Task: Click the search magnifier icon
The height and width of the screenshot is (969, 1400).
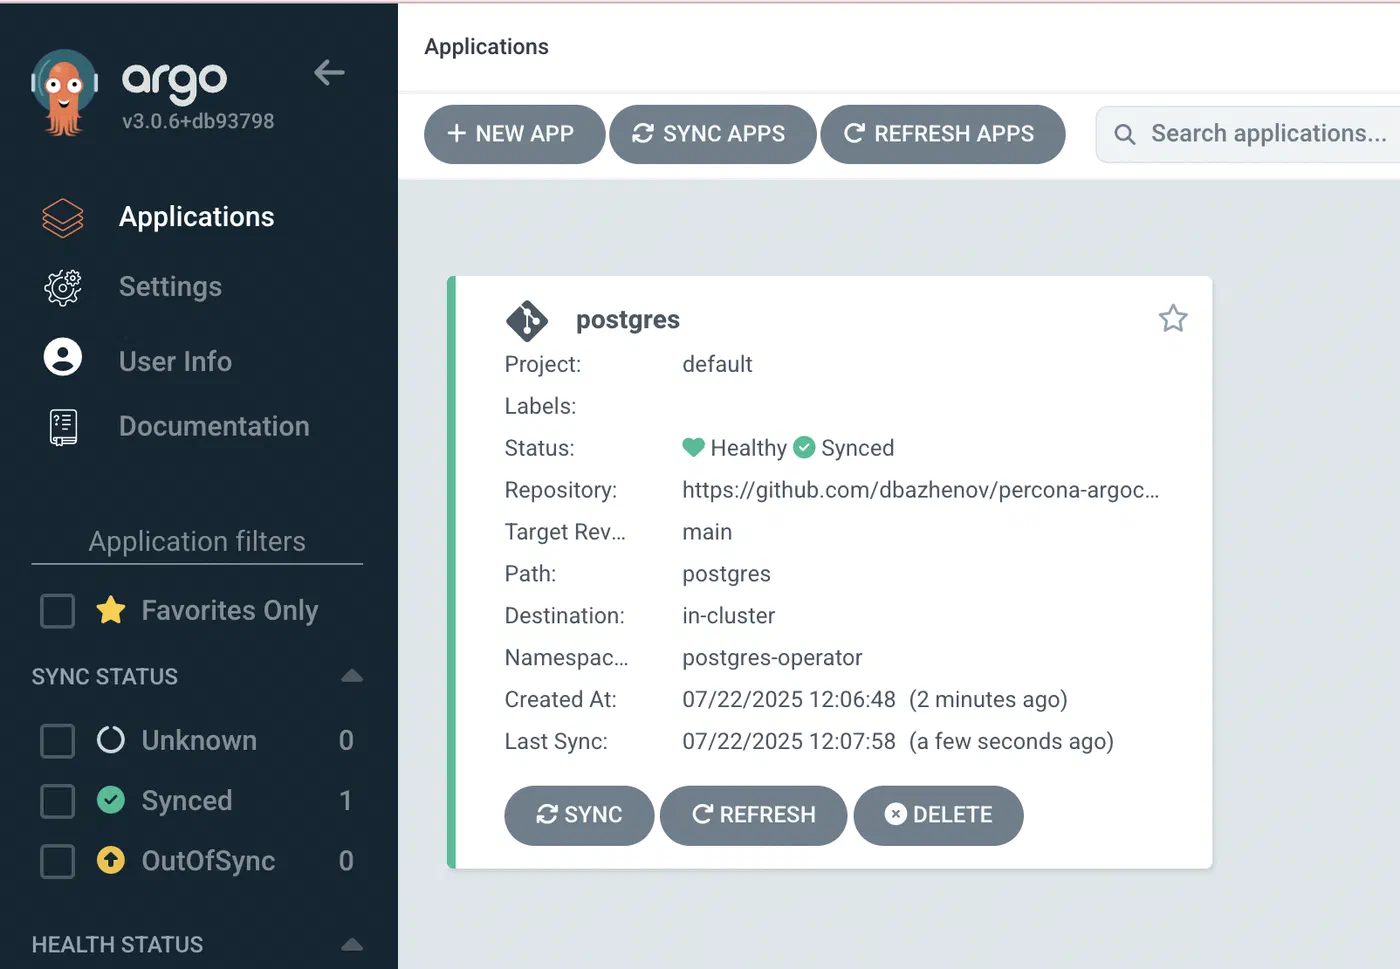Action: coord(1125,134)
